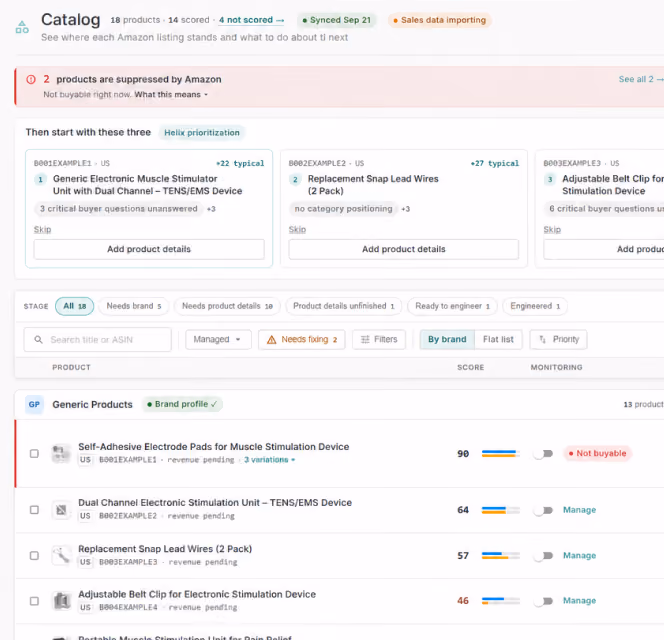Open thumbnail of Self-Adhesive Electrode Pads product
The image size is (664, 640).
[61, 454]
